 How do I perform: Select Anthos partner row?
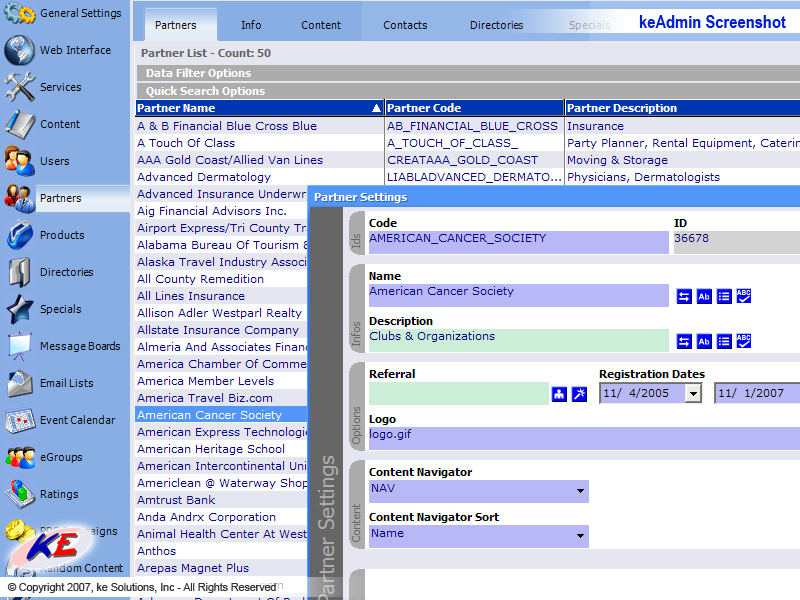(221, 551)
